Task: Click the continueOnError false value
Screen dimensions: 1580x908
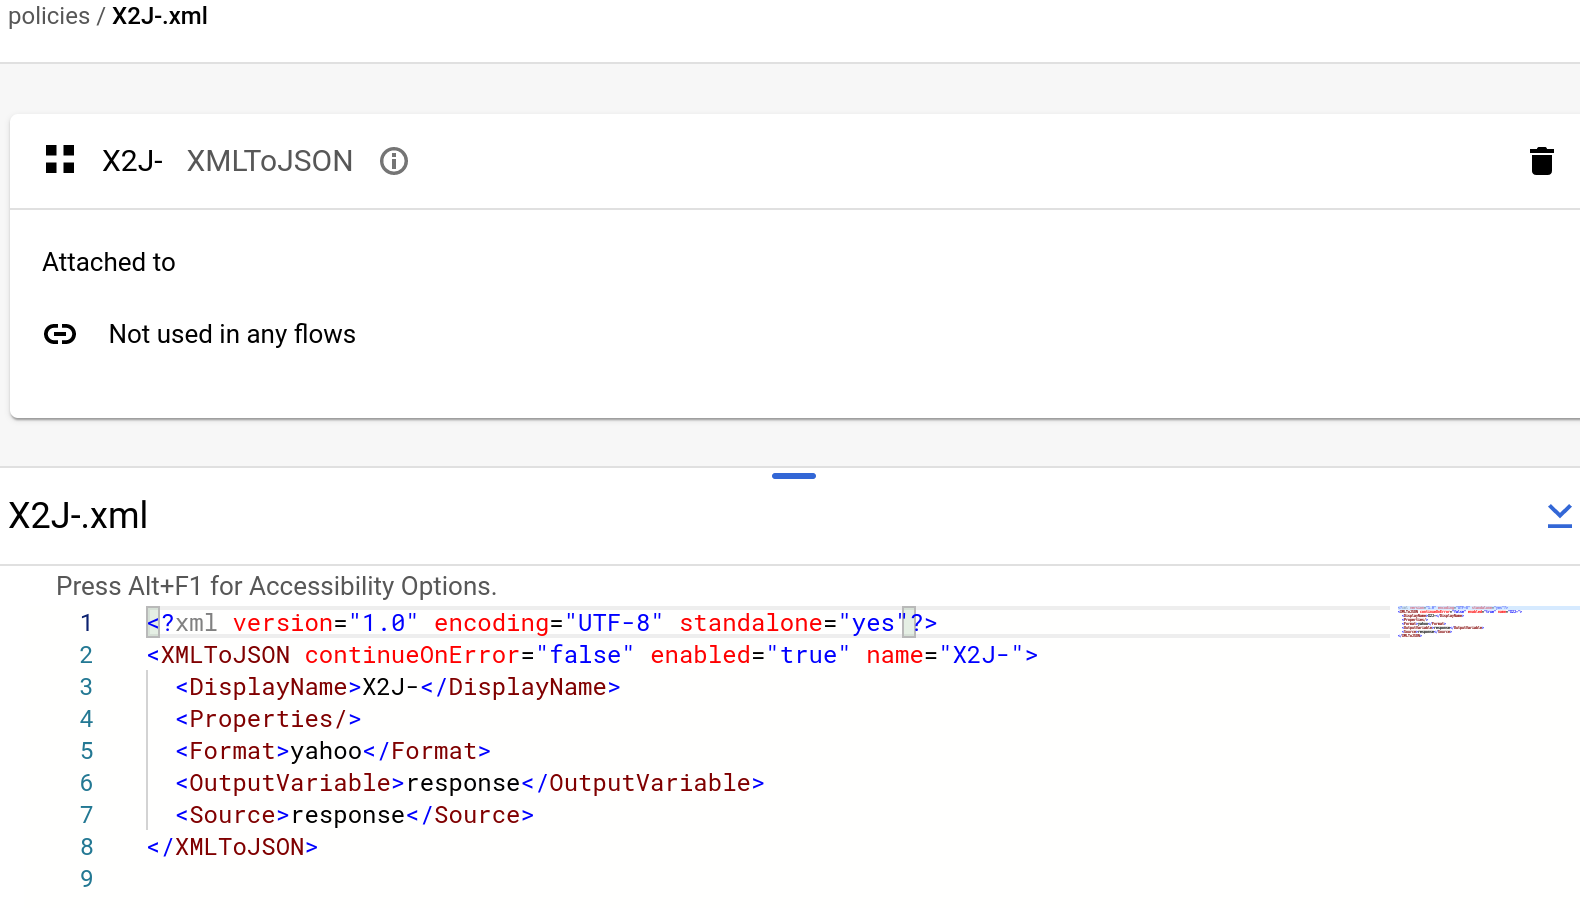Action: [584, 655]
